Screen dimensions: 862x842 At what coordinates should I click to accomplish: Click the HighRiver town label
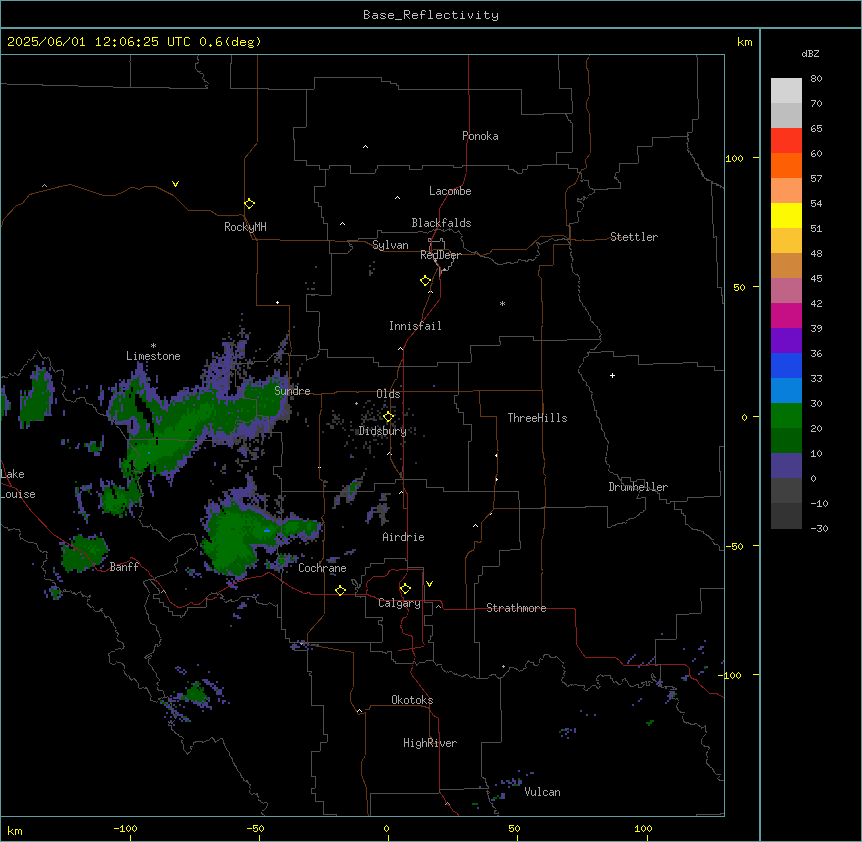point(430,743)
